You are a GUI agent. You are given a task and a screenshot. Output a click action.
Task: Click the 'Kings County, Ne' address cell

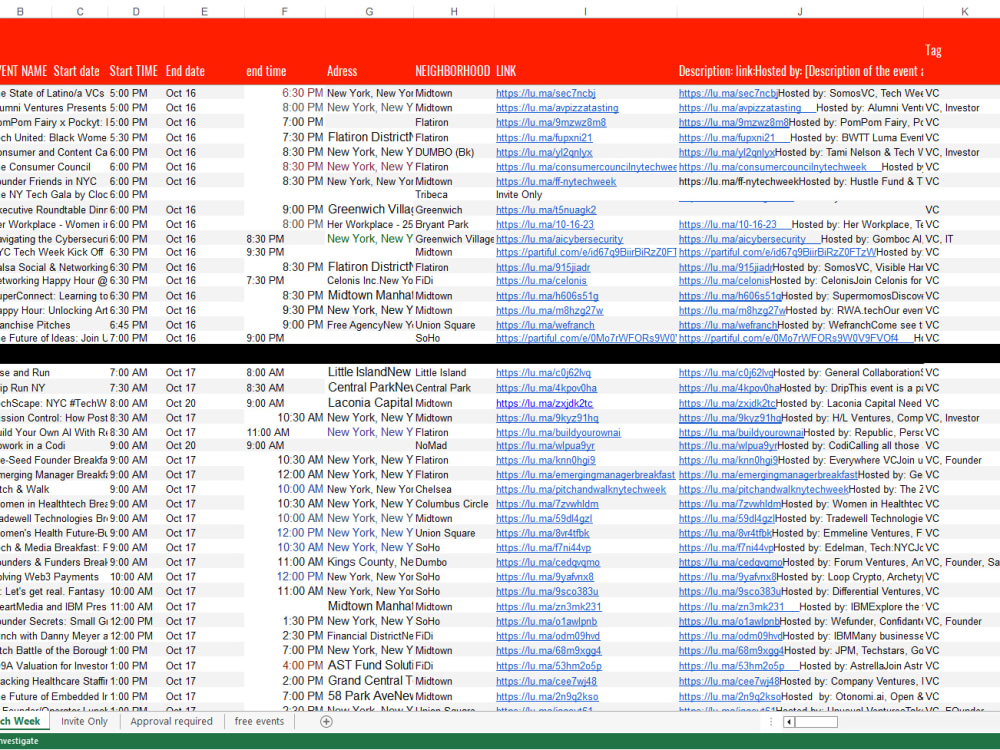pyautogui.click(x=370, y=562)
